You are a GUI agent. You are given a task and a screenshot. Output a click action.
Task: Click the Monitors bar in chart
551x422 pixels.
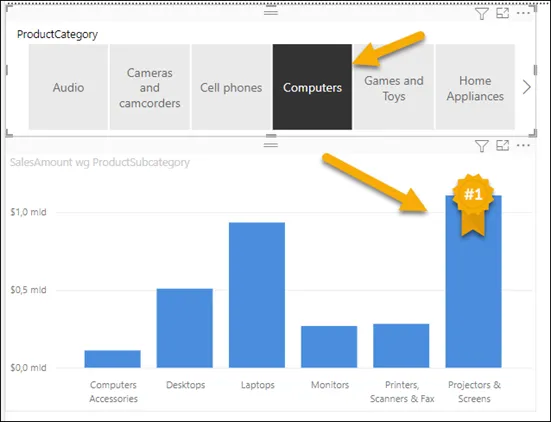pyautogui.click(x=329, y=347)
